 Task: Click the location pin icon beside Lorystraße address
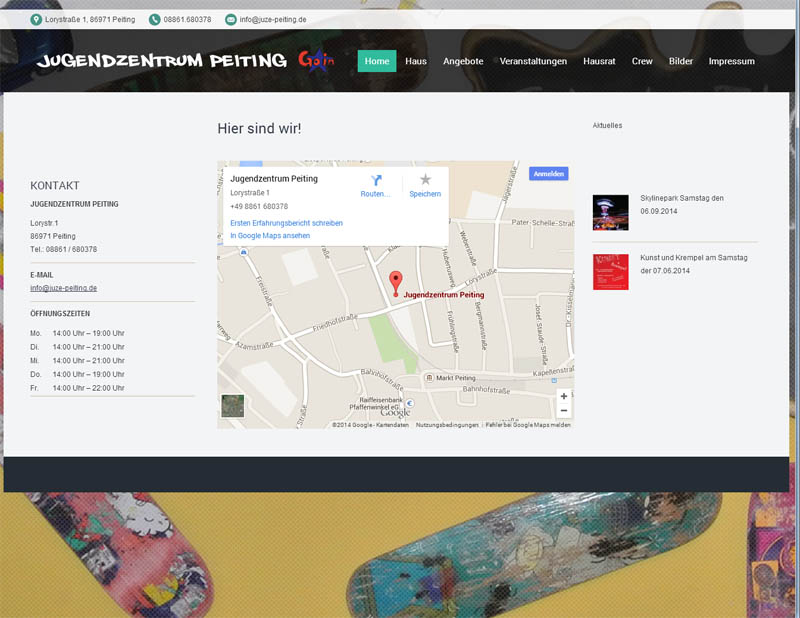tap(36, 20)
